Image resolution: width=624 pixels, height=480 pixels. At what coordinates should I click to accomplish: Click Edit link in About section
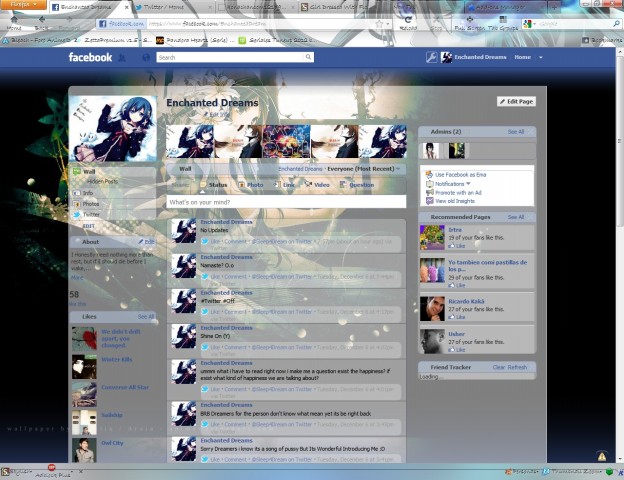(146, 242)
